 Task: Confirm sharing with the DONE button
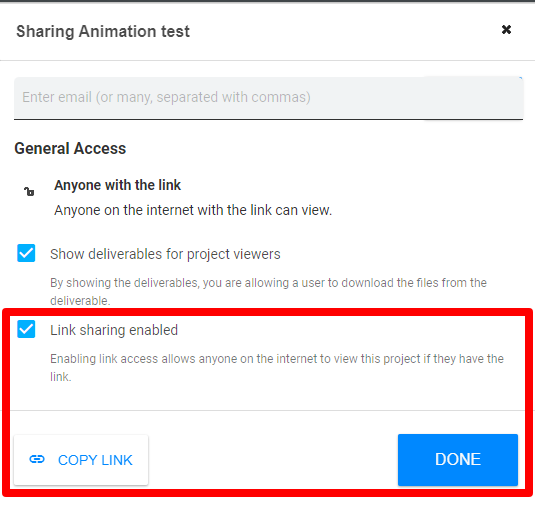pos(458,460)
